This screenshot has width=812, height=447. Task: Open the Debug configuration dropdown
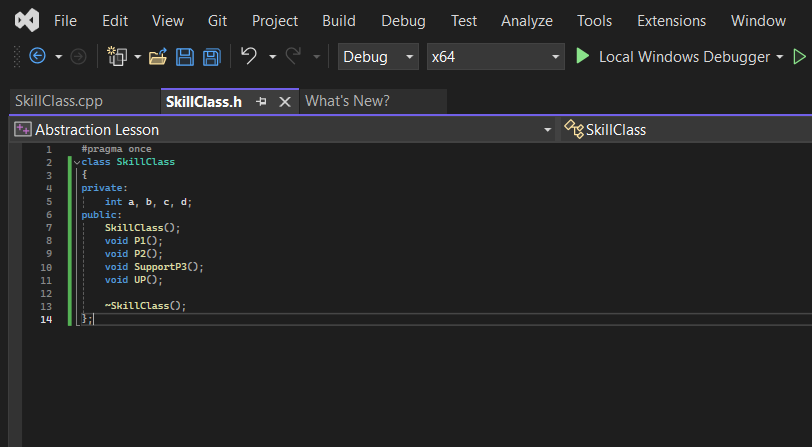tap(378, 56)
